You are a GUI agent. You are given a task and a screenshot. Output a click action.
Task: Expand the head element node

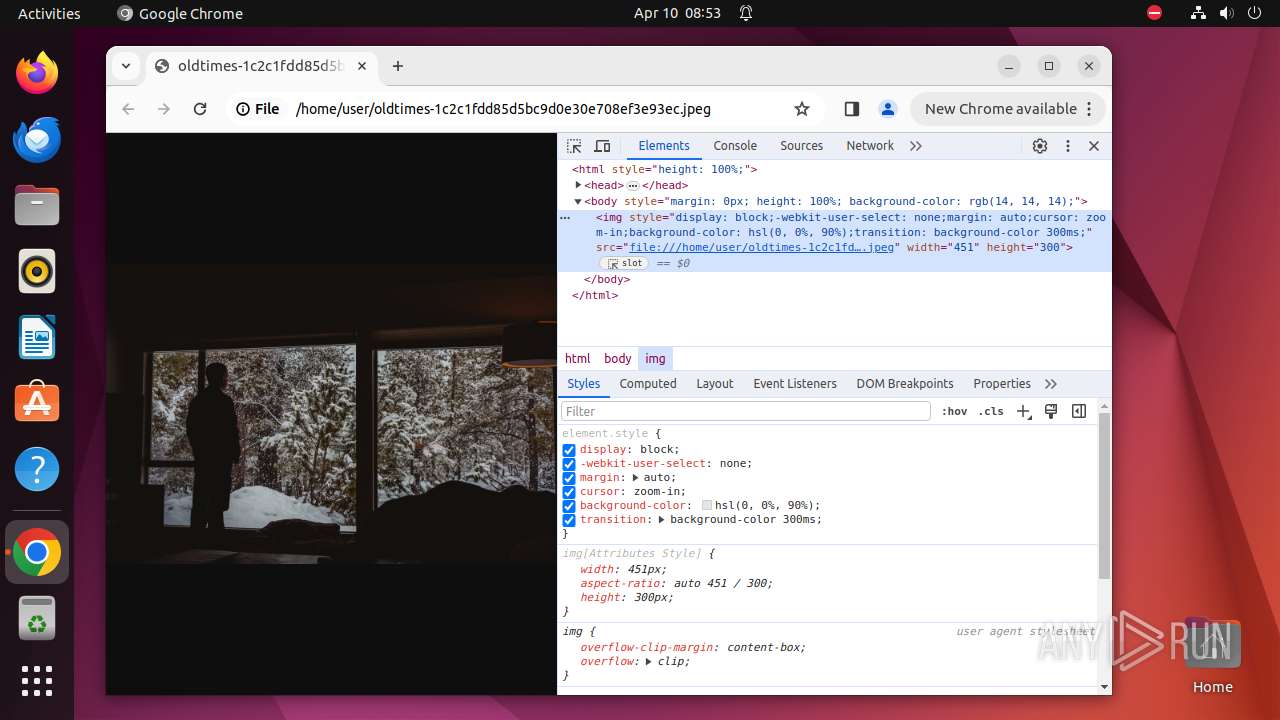(578, 185)
